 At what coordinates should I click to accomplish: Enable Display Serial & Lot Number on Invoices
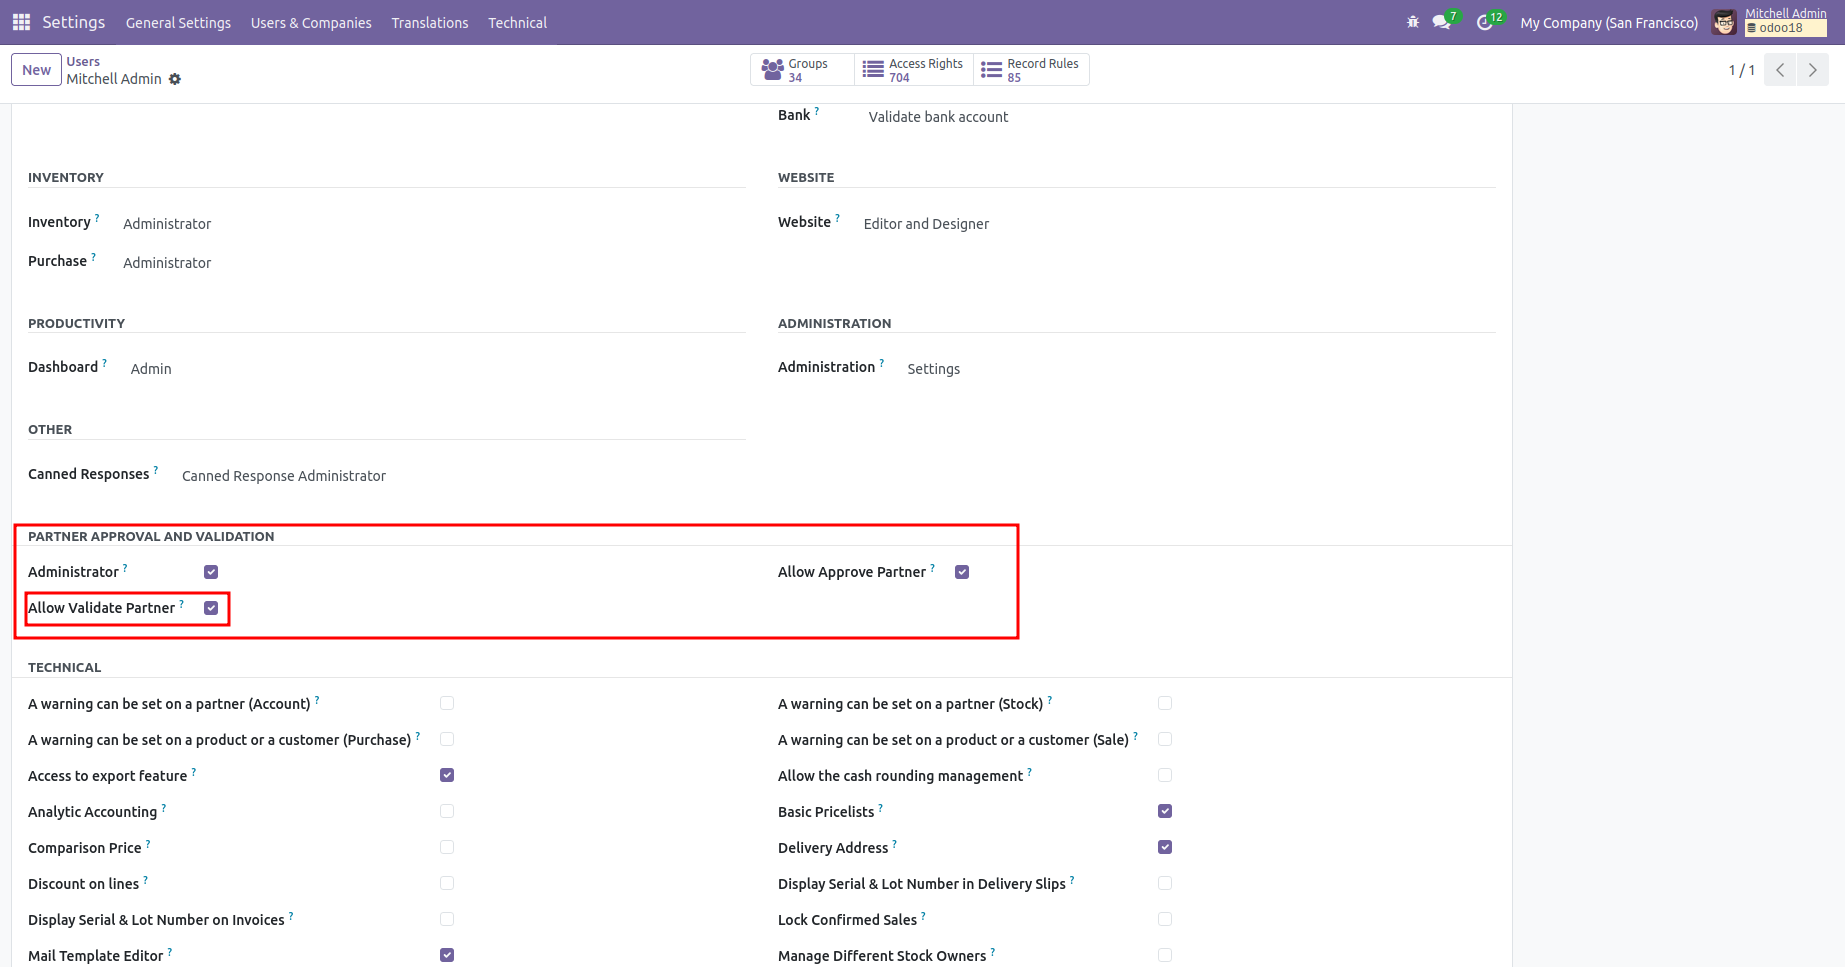(x=447, y=919)
